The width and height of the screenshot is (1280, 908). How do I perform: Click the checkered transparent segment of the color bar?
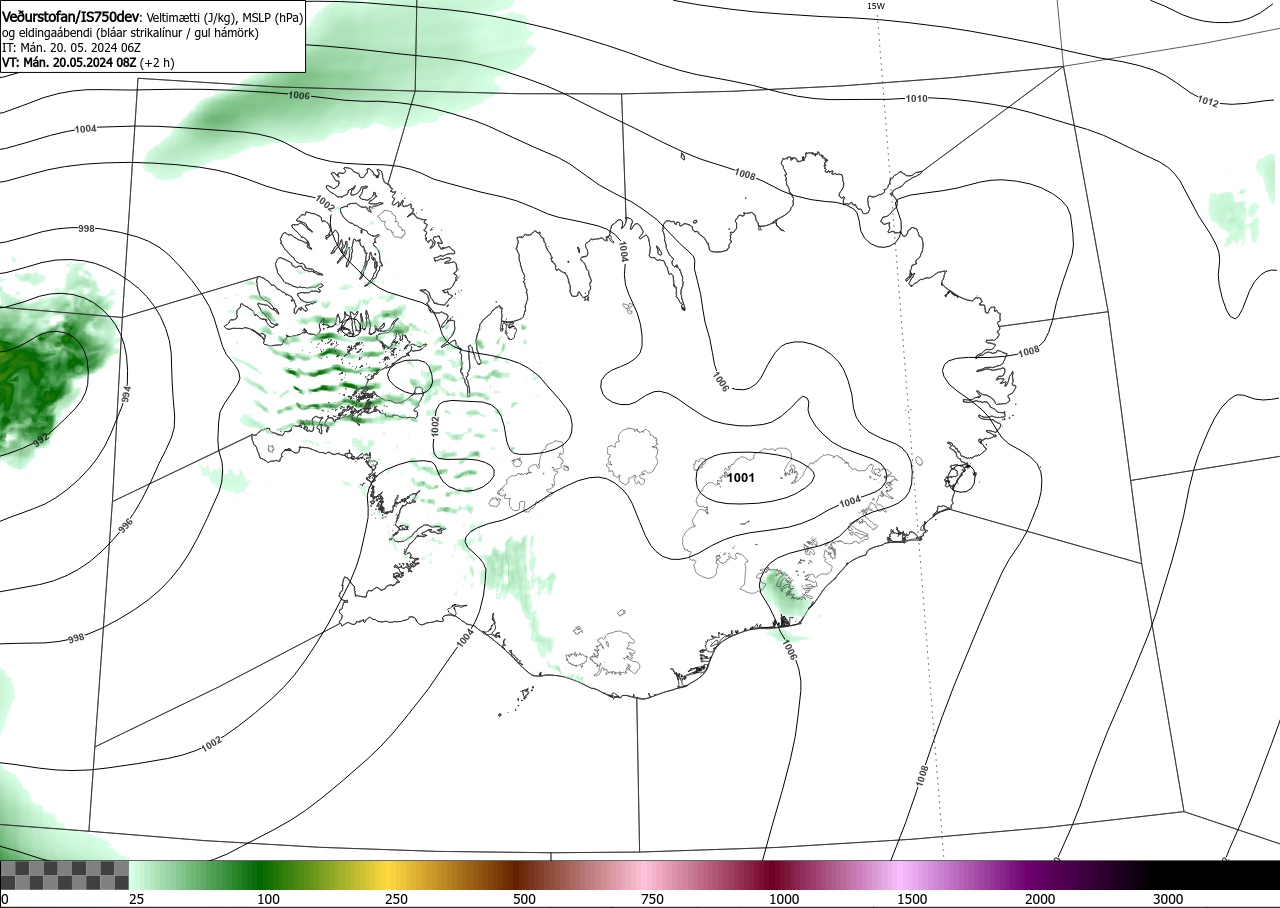64,875
